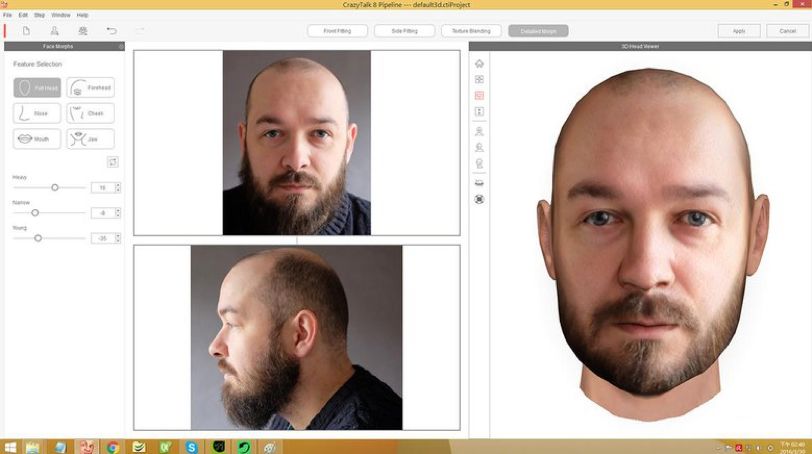This screenshot has width=812, height=454.
Task: Adjust the Narrow value spinner
Action: (118, 212)
